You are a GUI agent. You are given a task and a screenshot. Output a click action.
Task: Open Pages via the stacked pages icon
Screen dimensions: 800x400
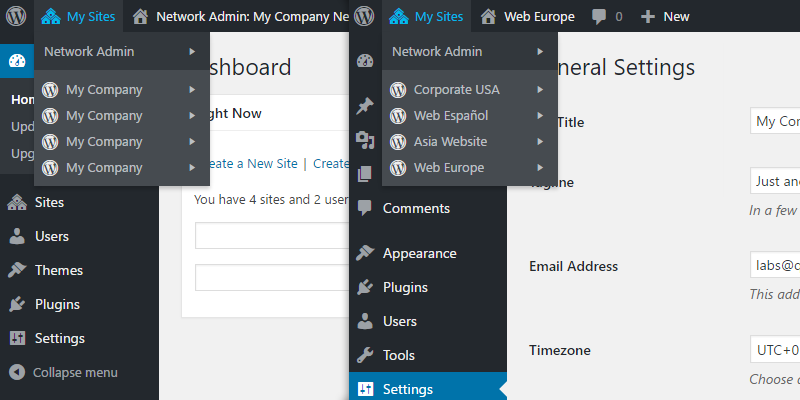coord(365,174)
